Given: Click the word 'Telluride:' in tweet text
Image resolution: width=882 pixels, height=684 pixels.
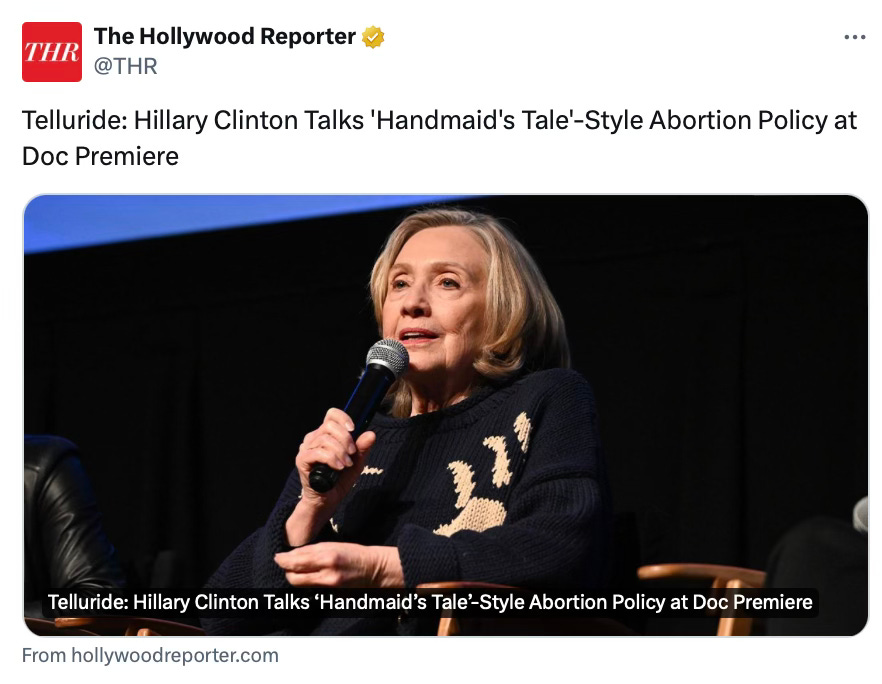Looking at the screenshot, I should pos(75,120).
